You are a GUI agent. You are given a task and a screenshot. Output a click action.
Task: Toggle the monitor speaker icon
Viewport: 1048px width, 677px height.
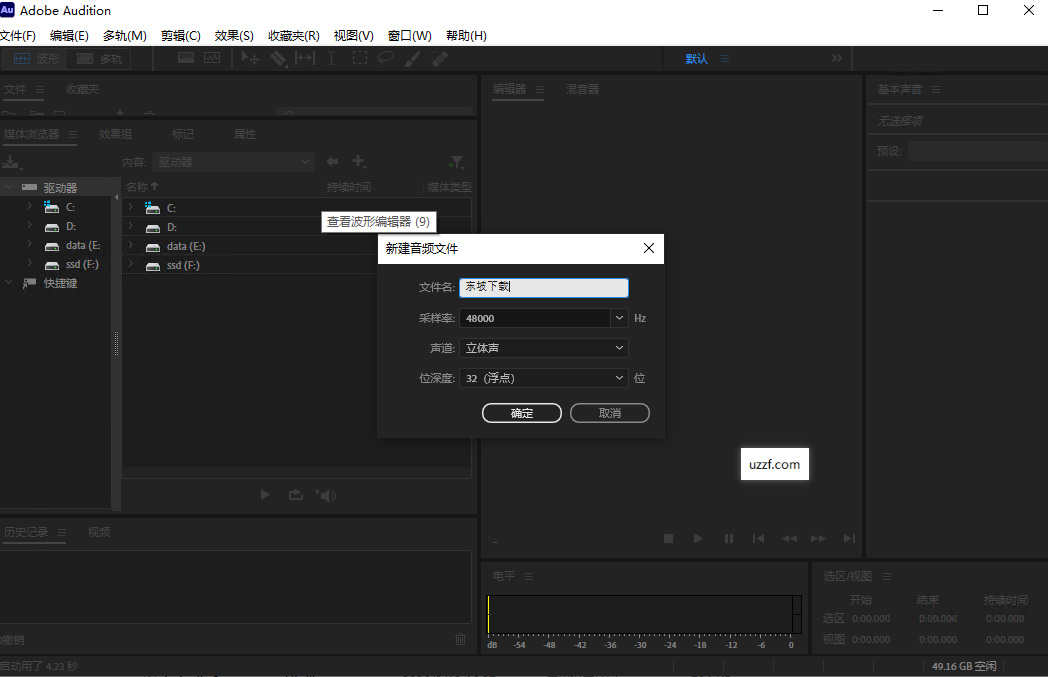326,494
